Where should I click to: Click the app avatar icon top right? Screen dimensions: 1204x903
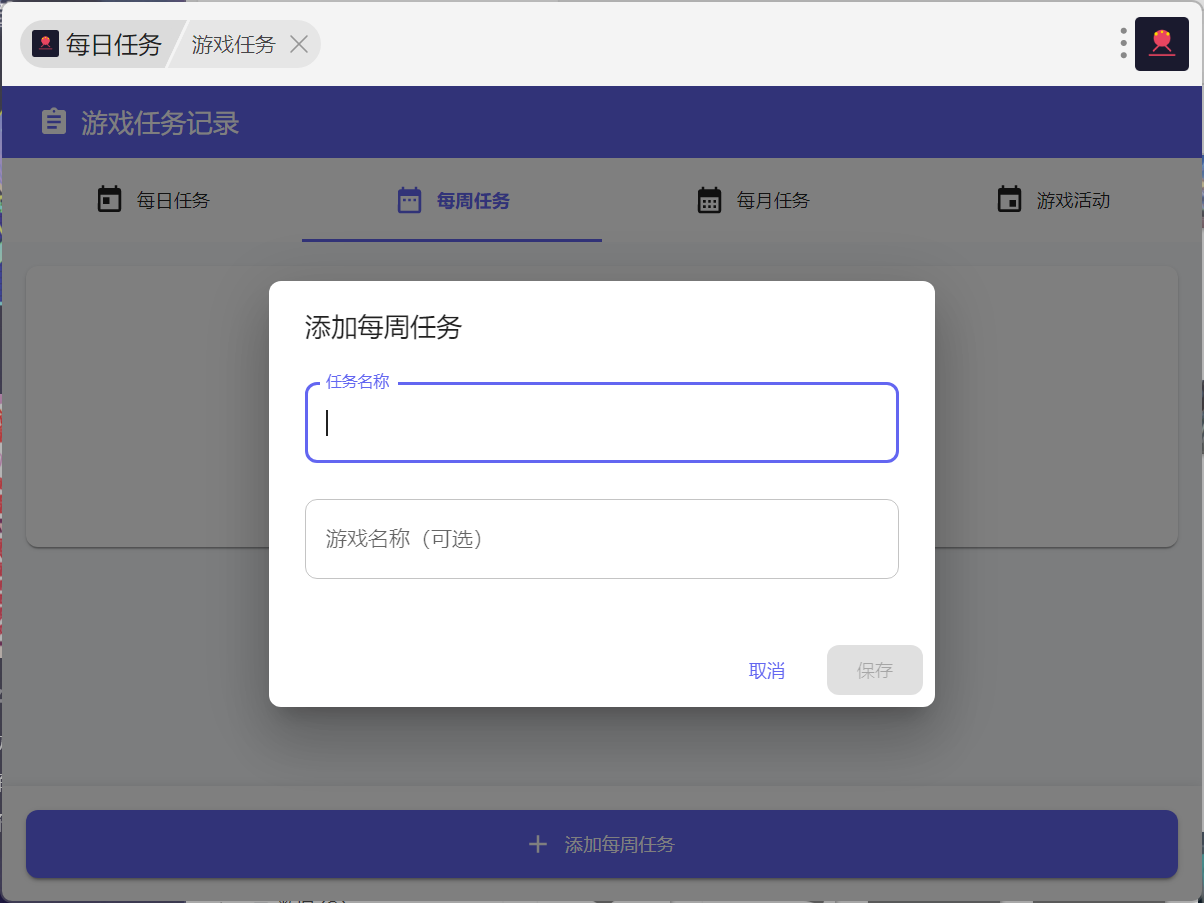1161,44
